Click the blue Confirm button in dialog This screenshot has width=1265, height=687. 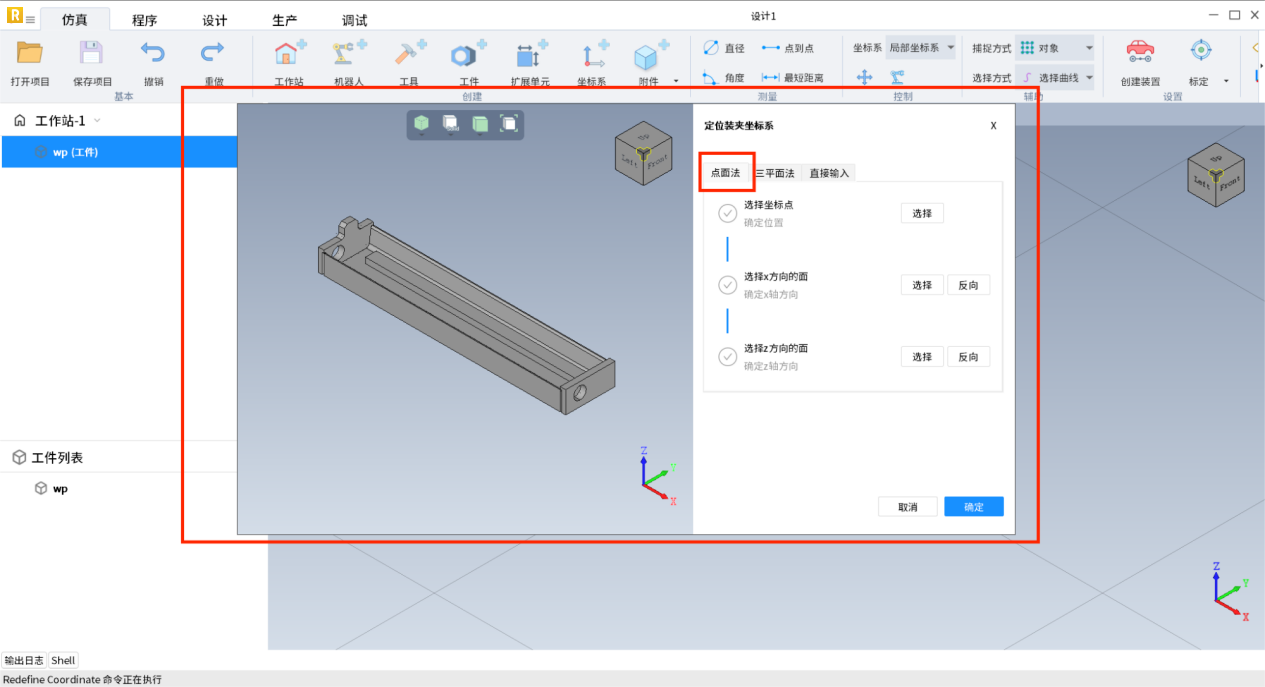[x=973, y=507]
